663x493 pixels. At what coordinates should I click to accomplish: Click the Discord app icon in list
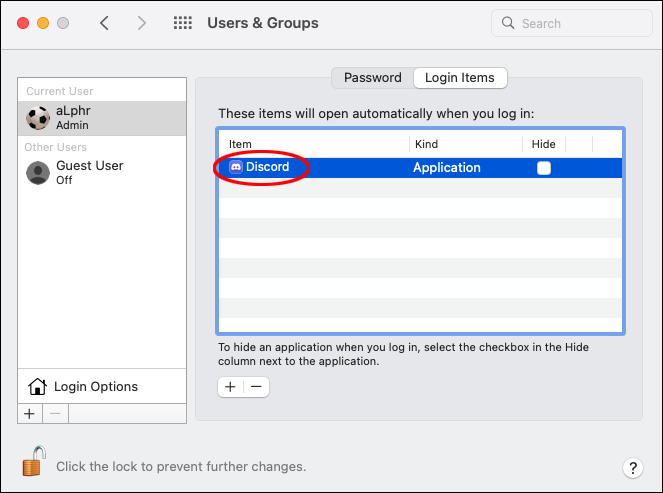pos(236,167)
